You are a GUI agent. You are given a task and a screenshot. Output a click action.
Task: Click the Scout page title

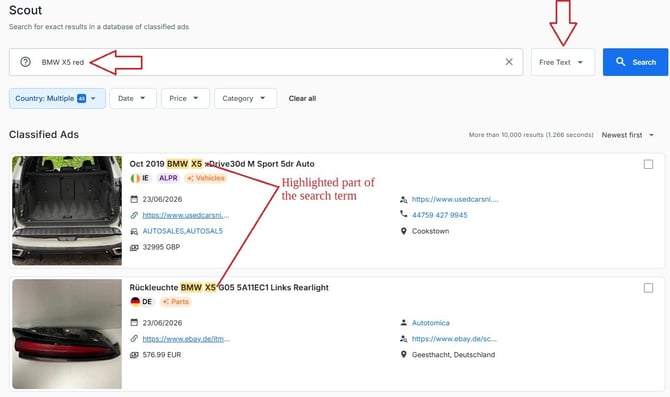[x=26, y=10]
